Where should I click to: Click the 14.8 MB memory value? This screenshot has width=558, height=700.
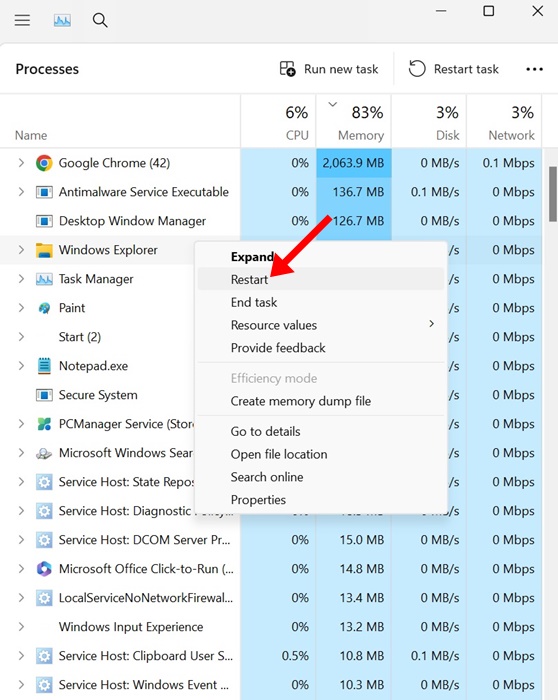click(x=362, y=569)
